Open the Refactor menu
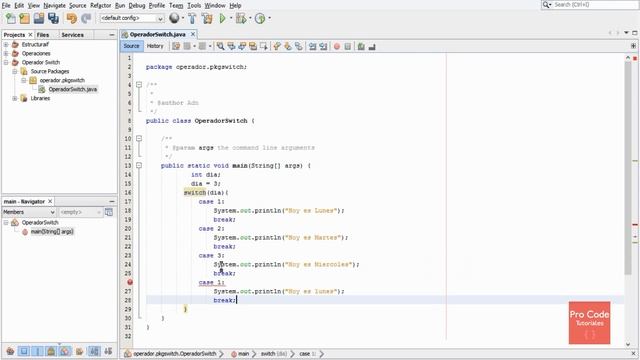The image size is (640, 360). (100, 5)
